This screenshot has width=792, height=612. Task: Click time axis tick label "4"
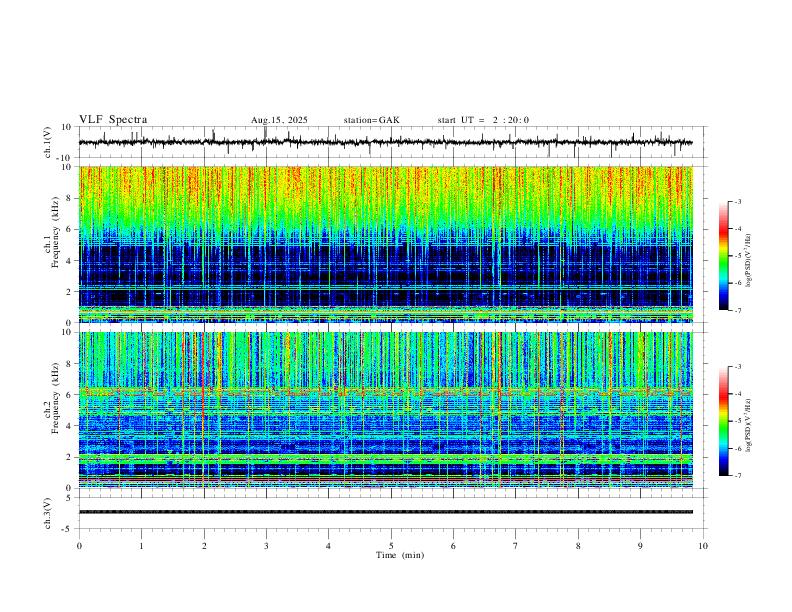coord(329,546)
